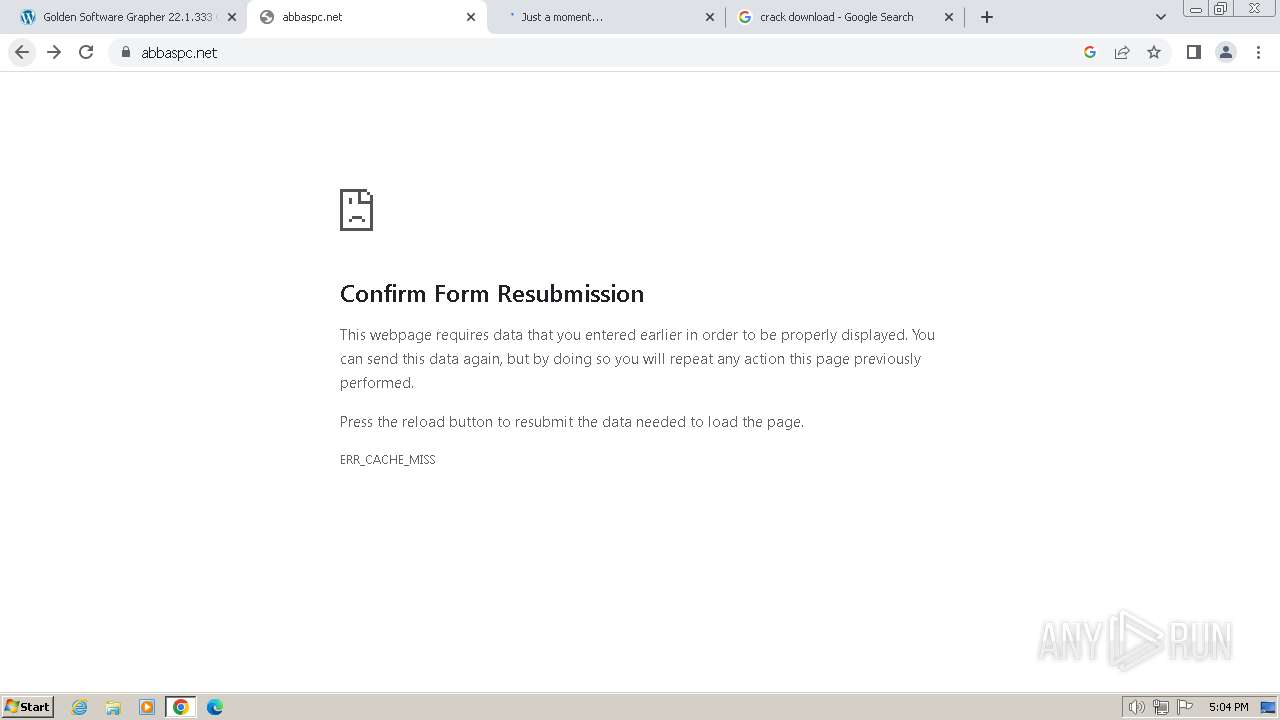This screenshot has height=720, width=1280.
Task: Open the Chrome three-dot menu
Action: [x=1258, y=52]
